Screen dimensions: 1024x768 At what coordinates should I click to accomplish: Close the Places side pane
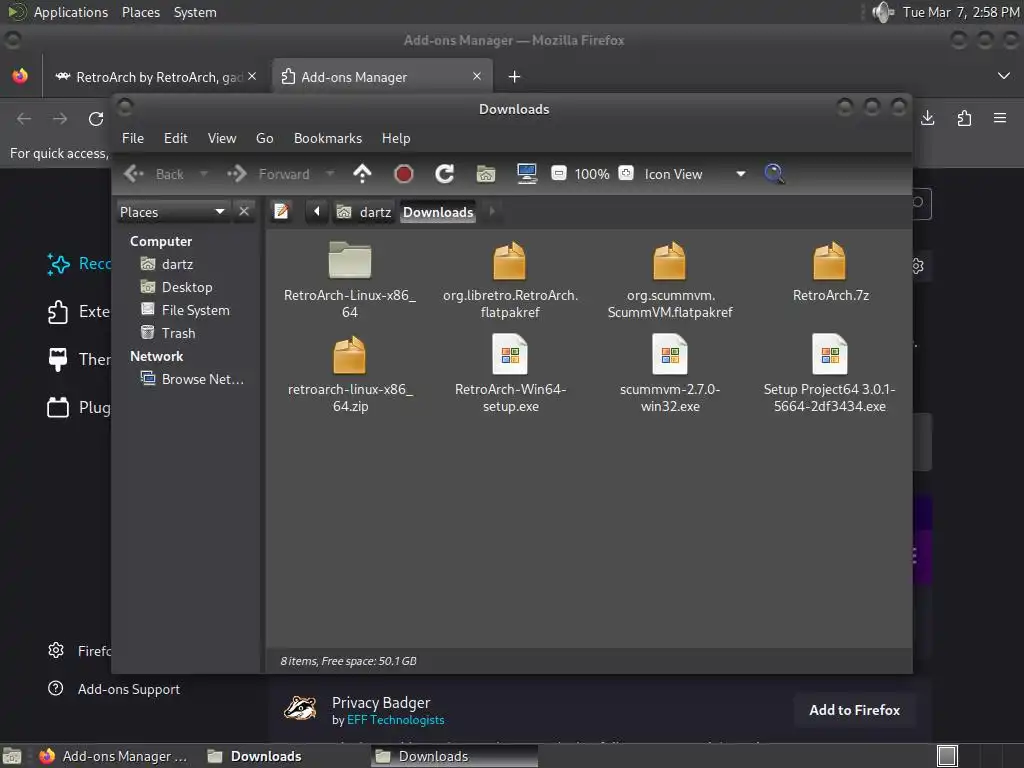[244, 212]
